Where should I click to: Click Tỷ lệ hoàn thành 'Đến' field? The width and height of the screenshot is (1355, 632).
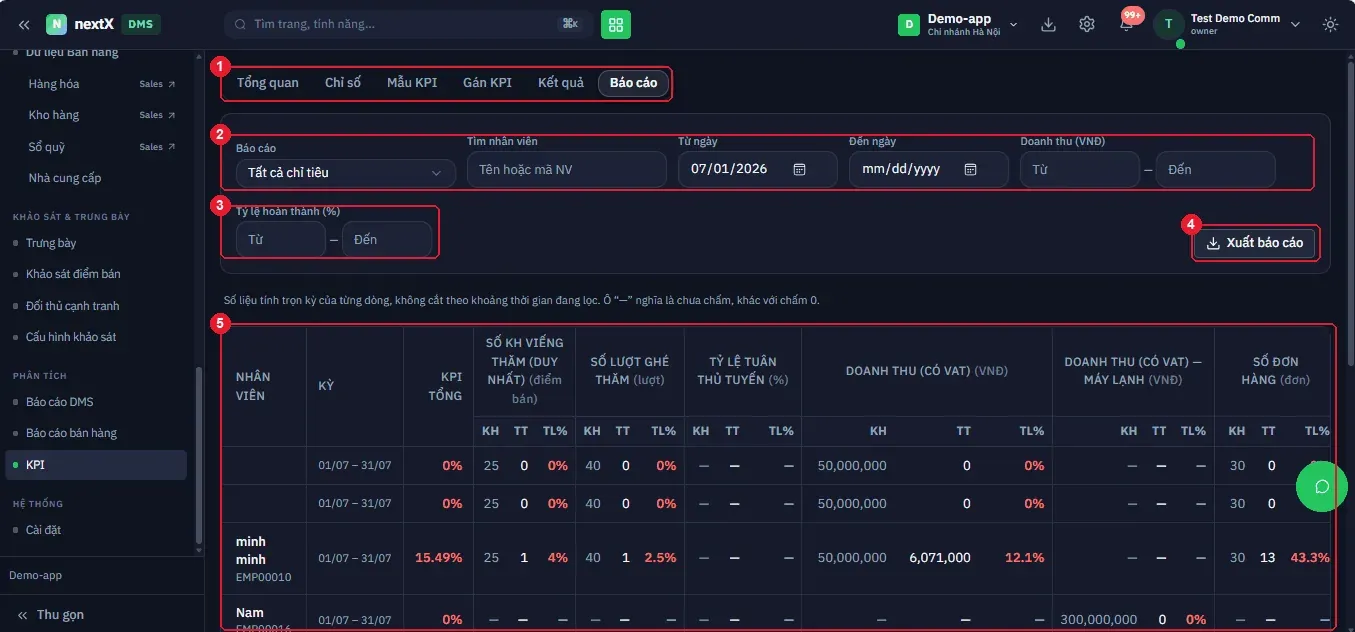point(387,240)
